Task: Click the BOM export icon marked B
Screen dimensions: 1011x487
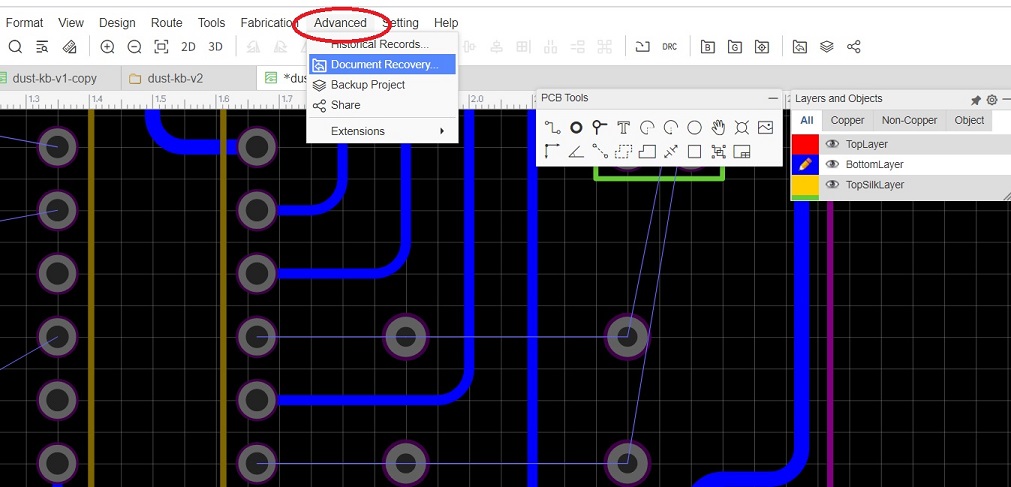Action: pyautogui.click(x=707, y=46)
